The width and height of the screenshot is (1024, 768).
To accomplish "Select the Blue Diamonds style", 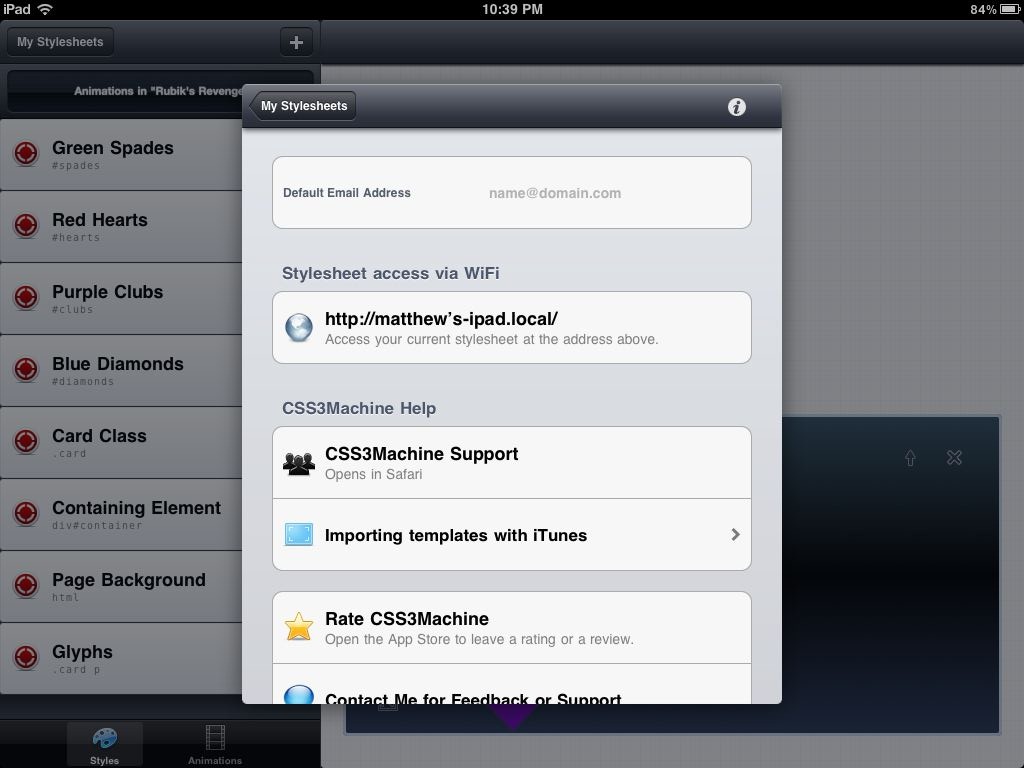I will tap(121, 370).
